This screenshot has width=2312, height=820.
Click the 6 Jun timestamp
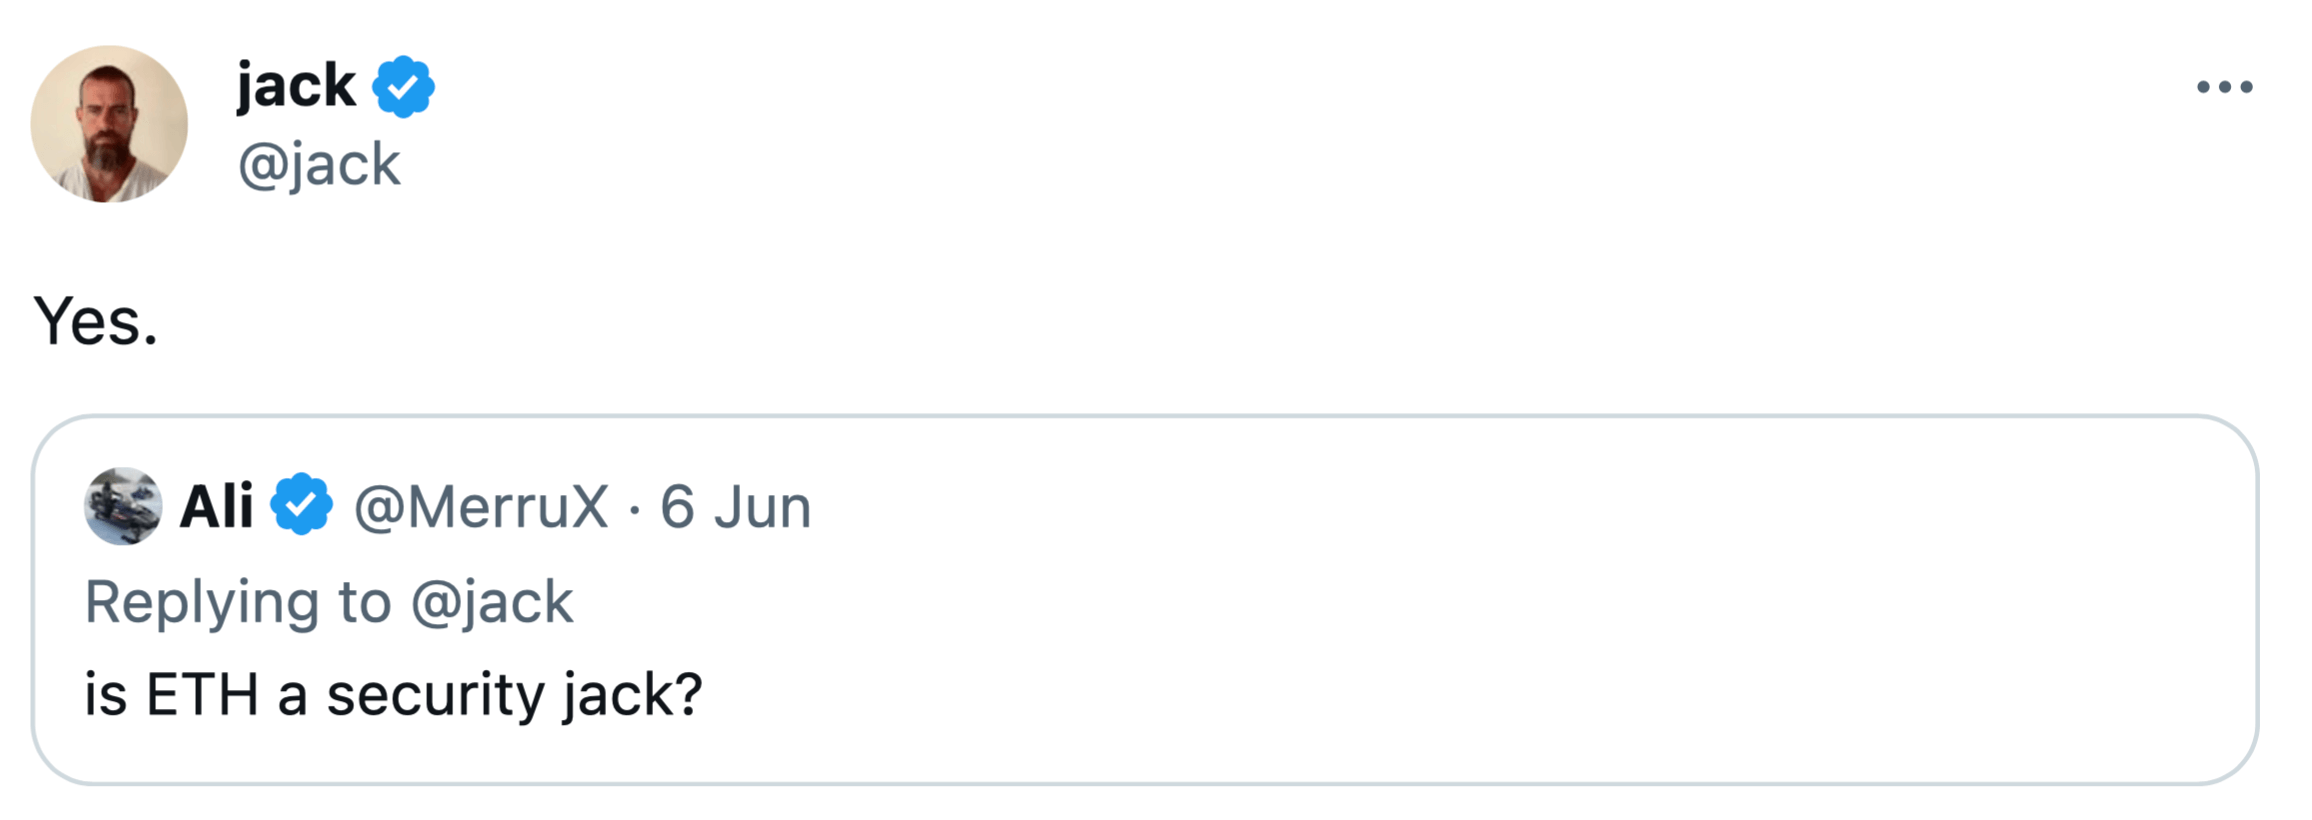tap(735, 507)
